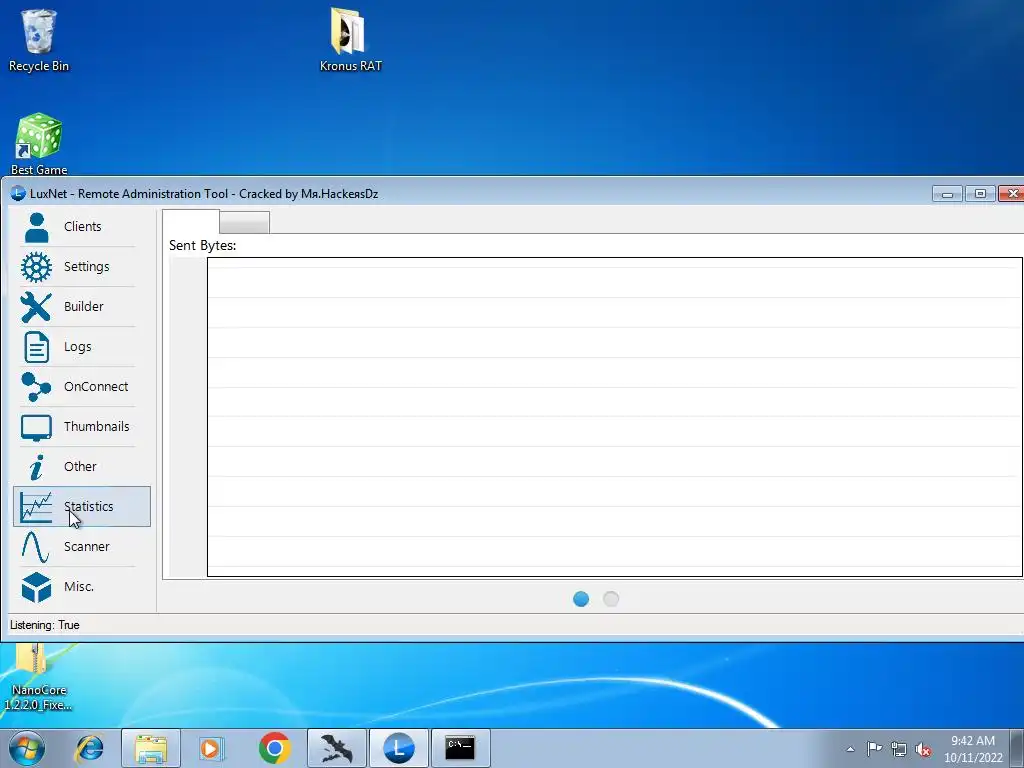
Task: Select the Scanner section label
Action: (86, 547)
